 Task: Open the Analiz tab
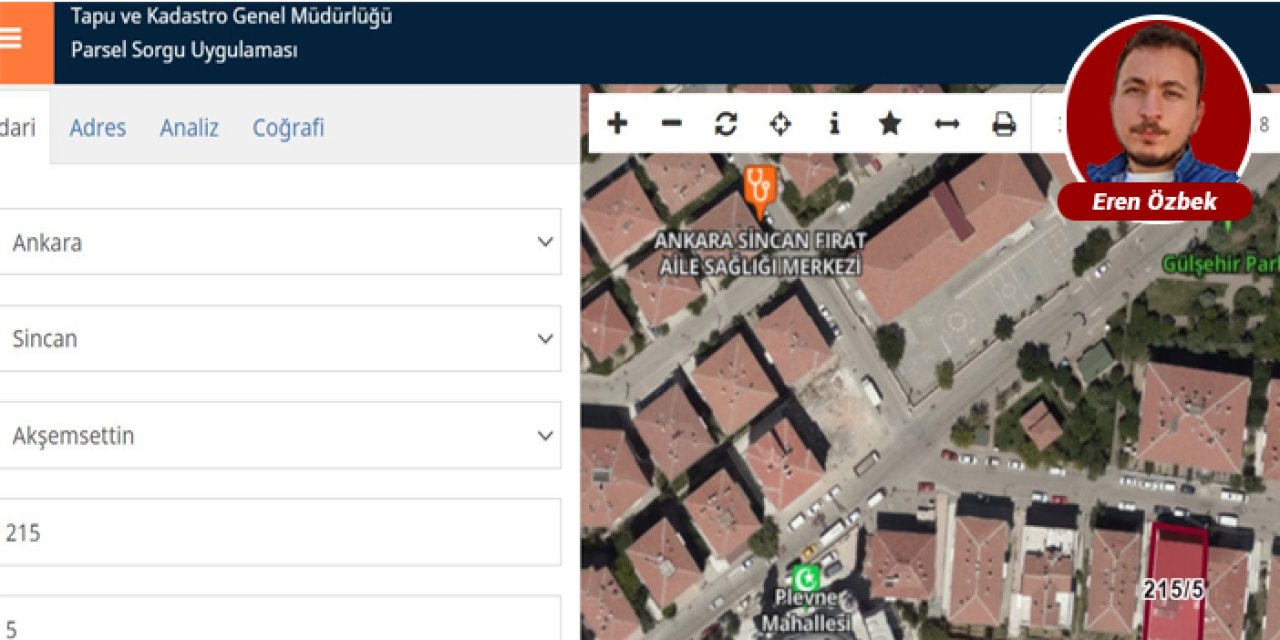click(x=189, y=128)
